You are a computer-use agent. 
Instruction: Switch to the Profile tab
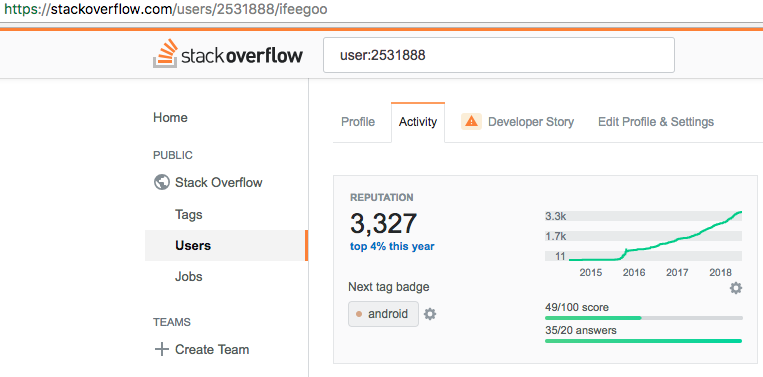[358, 122]
